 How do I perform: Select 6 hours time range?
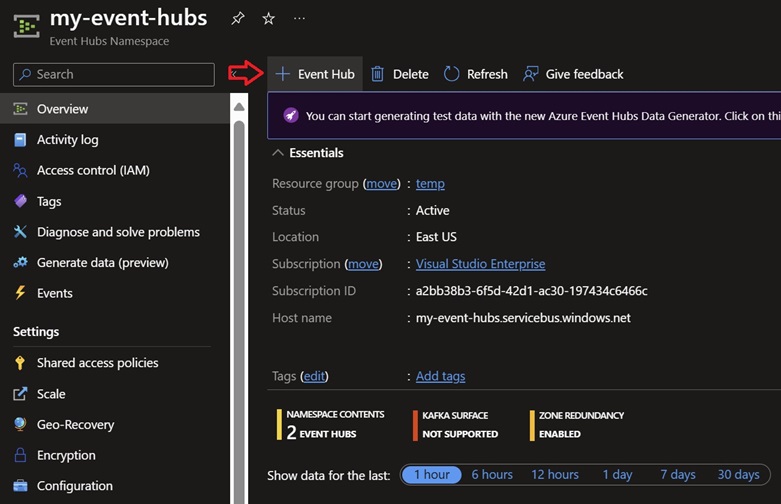pos(492,475)
